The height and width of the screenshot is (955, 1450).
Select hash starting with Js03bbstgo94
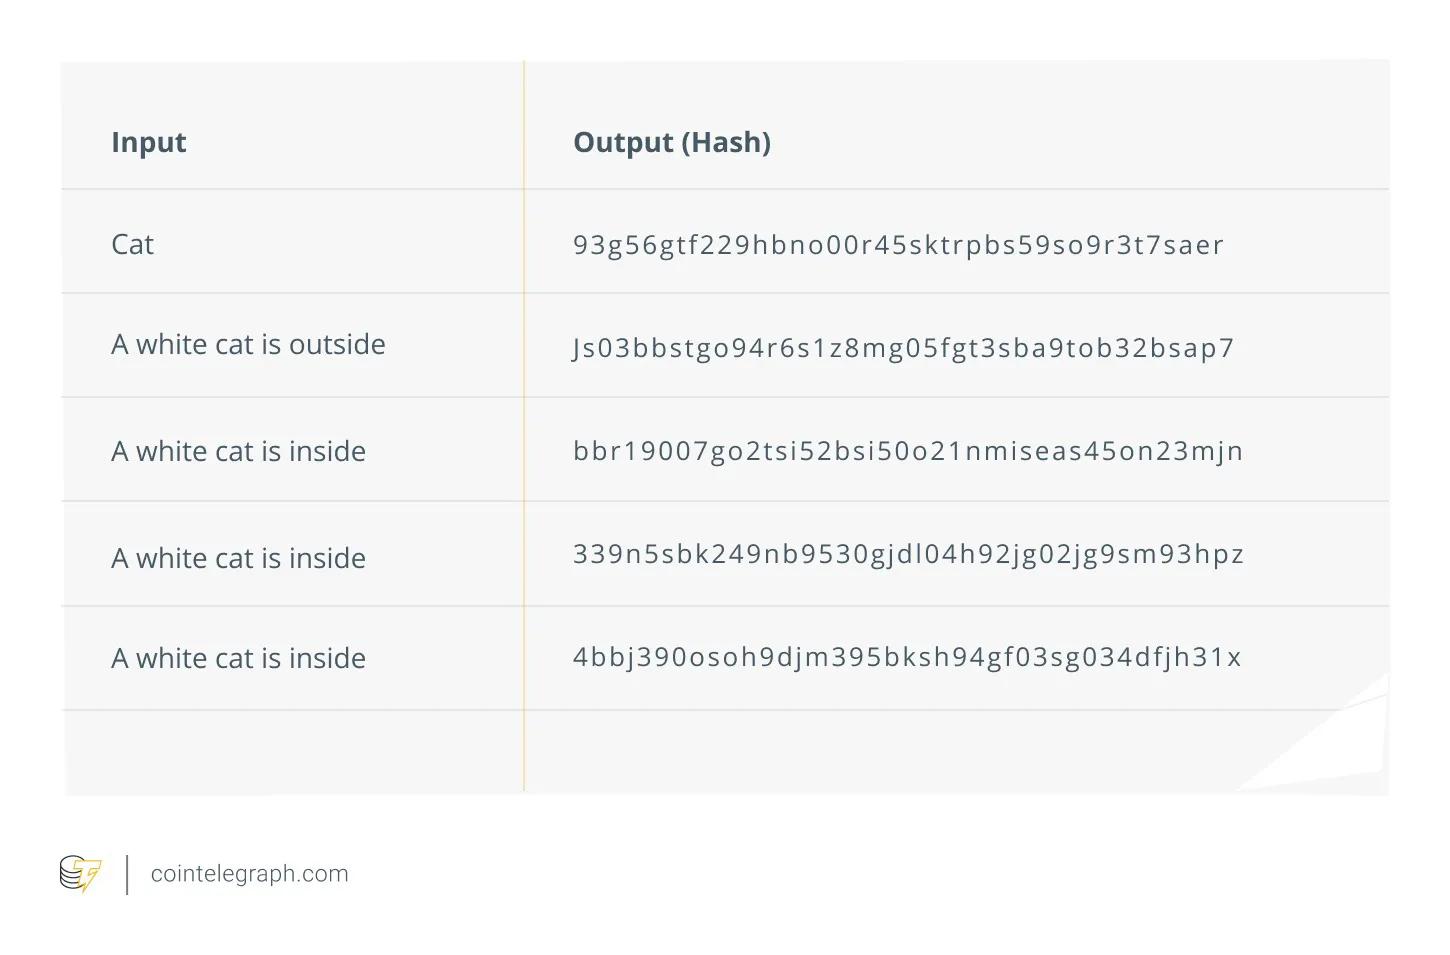click(x=903, y=348)
